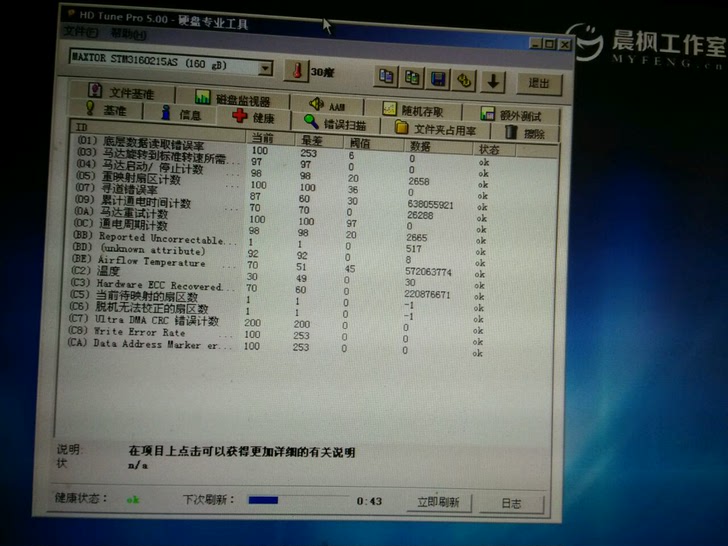Select the (04) 马达启动/停止计数 row

(281, 174)
